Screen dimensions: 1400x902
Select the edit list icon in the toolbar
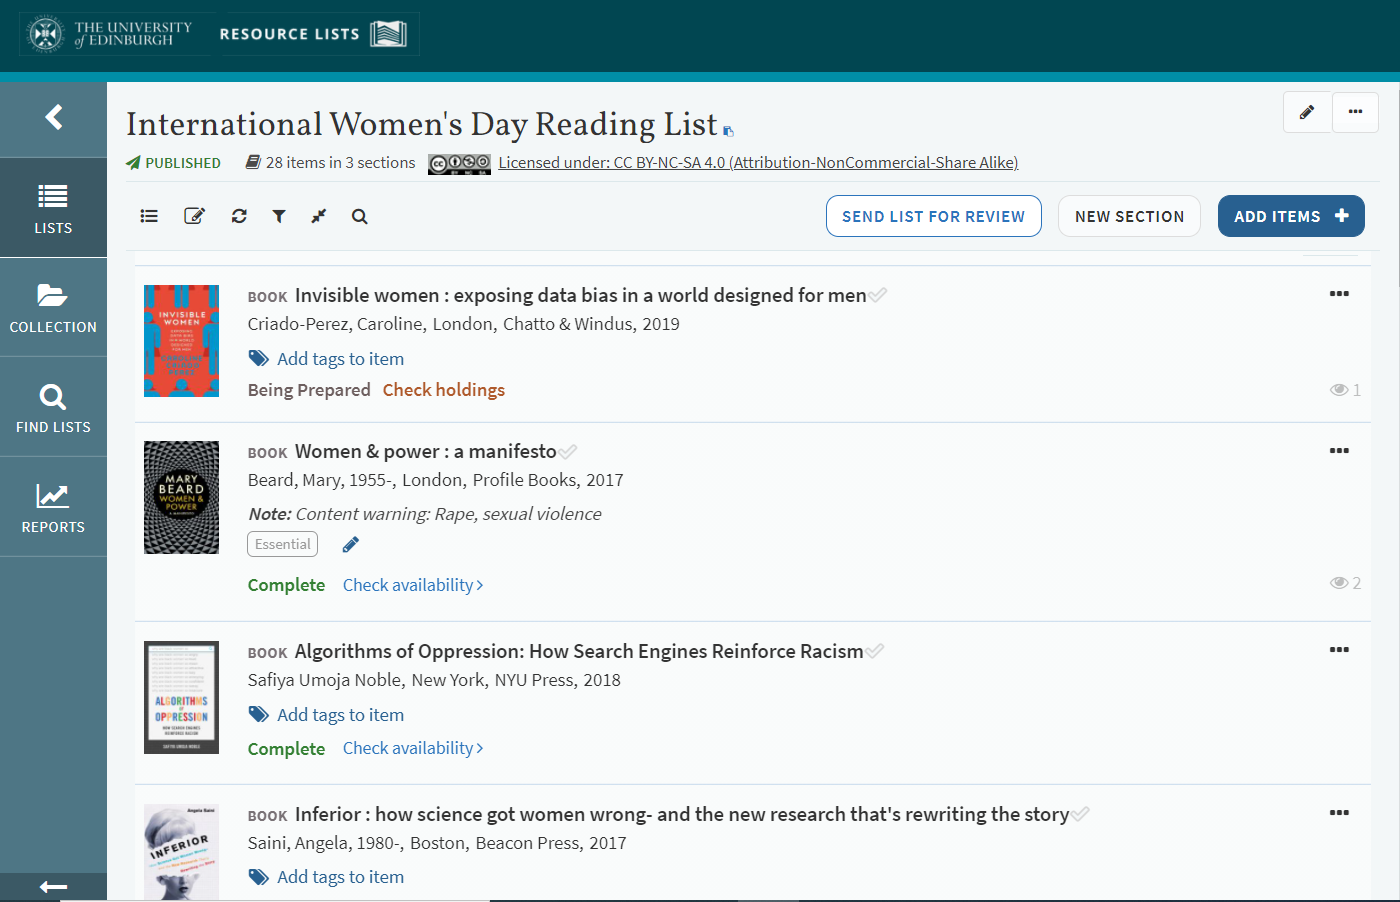click(194, 215)
